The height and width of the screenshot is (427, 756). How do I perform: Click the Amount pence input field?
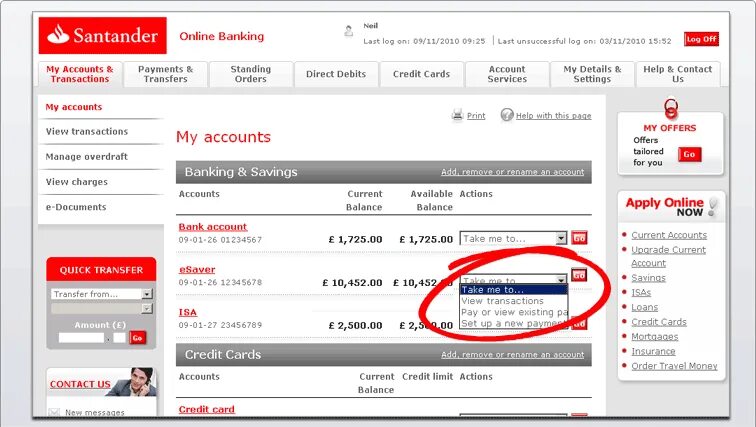[x=120, y=338]
